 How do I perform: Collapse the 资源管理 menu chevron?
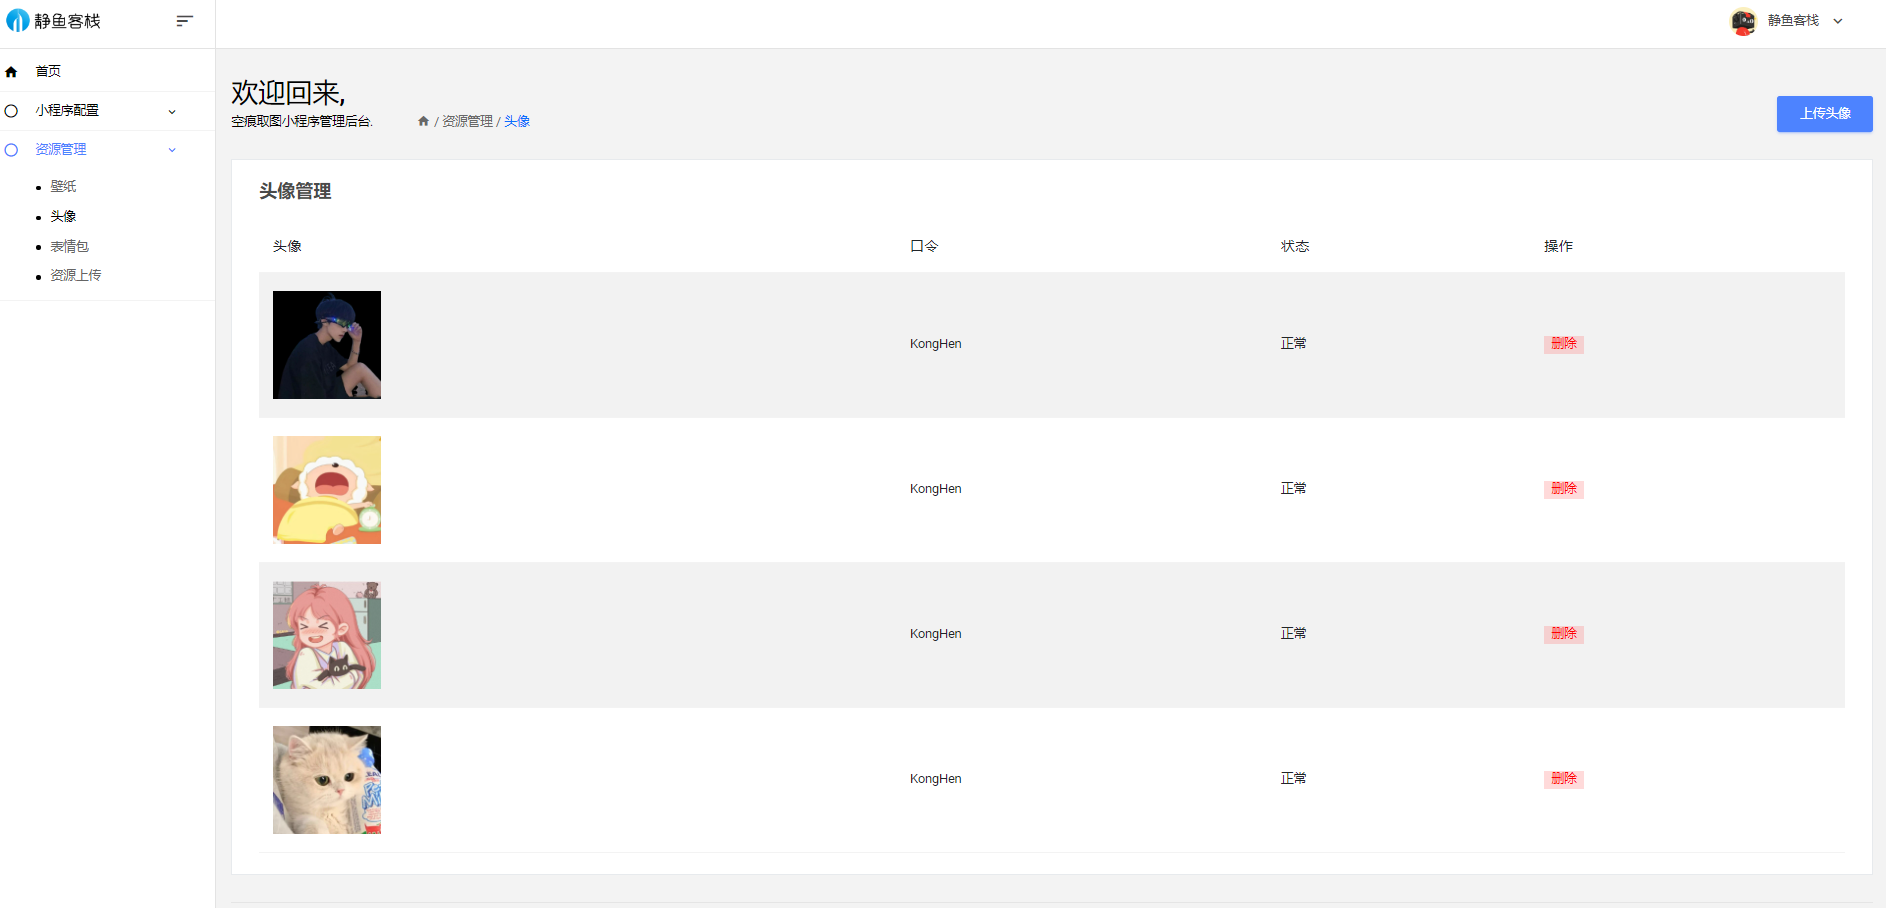(x=172, y=150)
